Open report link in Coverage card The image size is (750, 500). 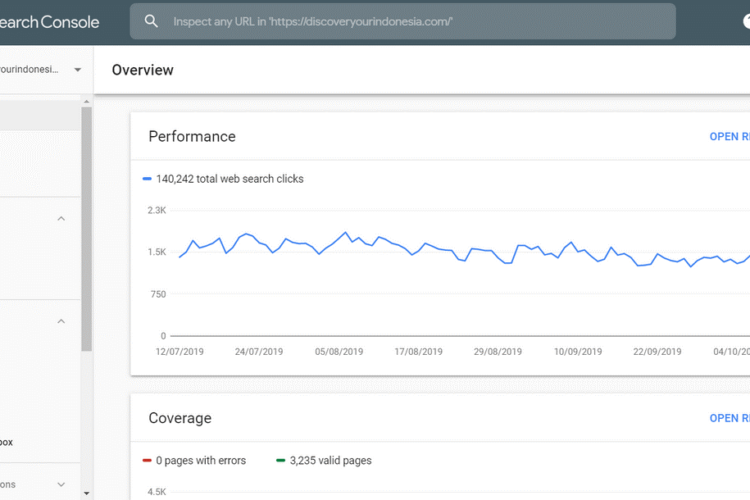[729, 418]
